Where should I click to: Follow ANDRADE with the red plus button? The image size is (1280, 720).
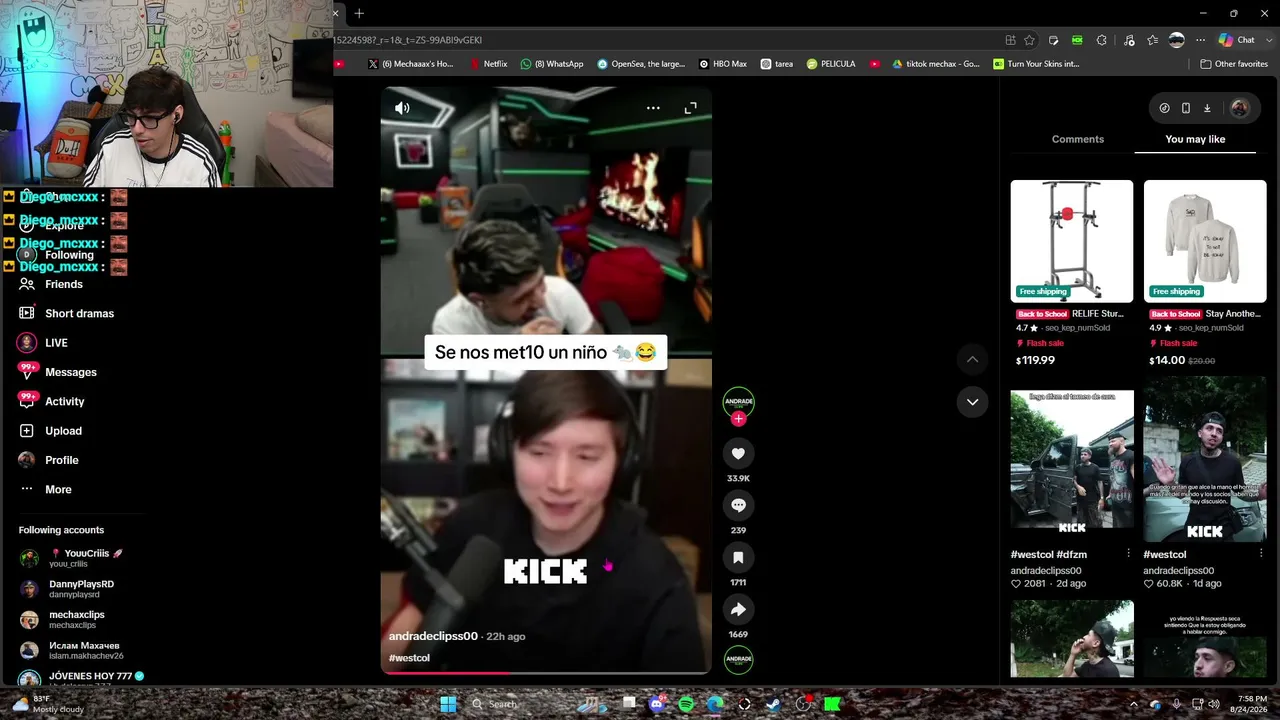(738, 419)
